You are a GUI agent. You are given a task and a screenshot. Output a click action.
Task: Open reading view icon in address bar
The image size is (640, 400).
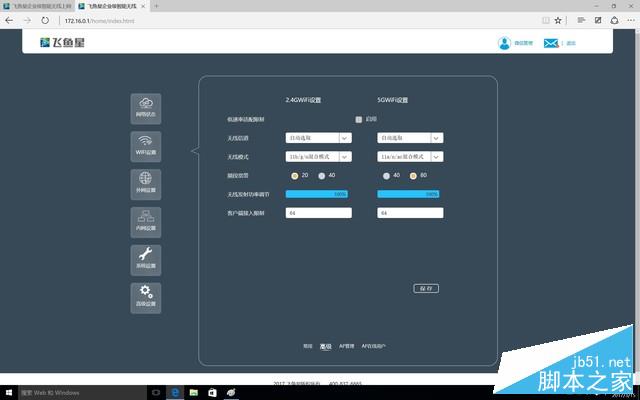click(x=546, y=20)
